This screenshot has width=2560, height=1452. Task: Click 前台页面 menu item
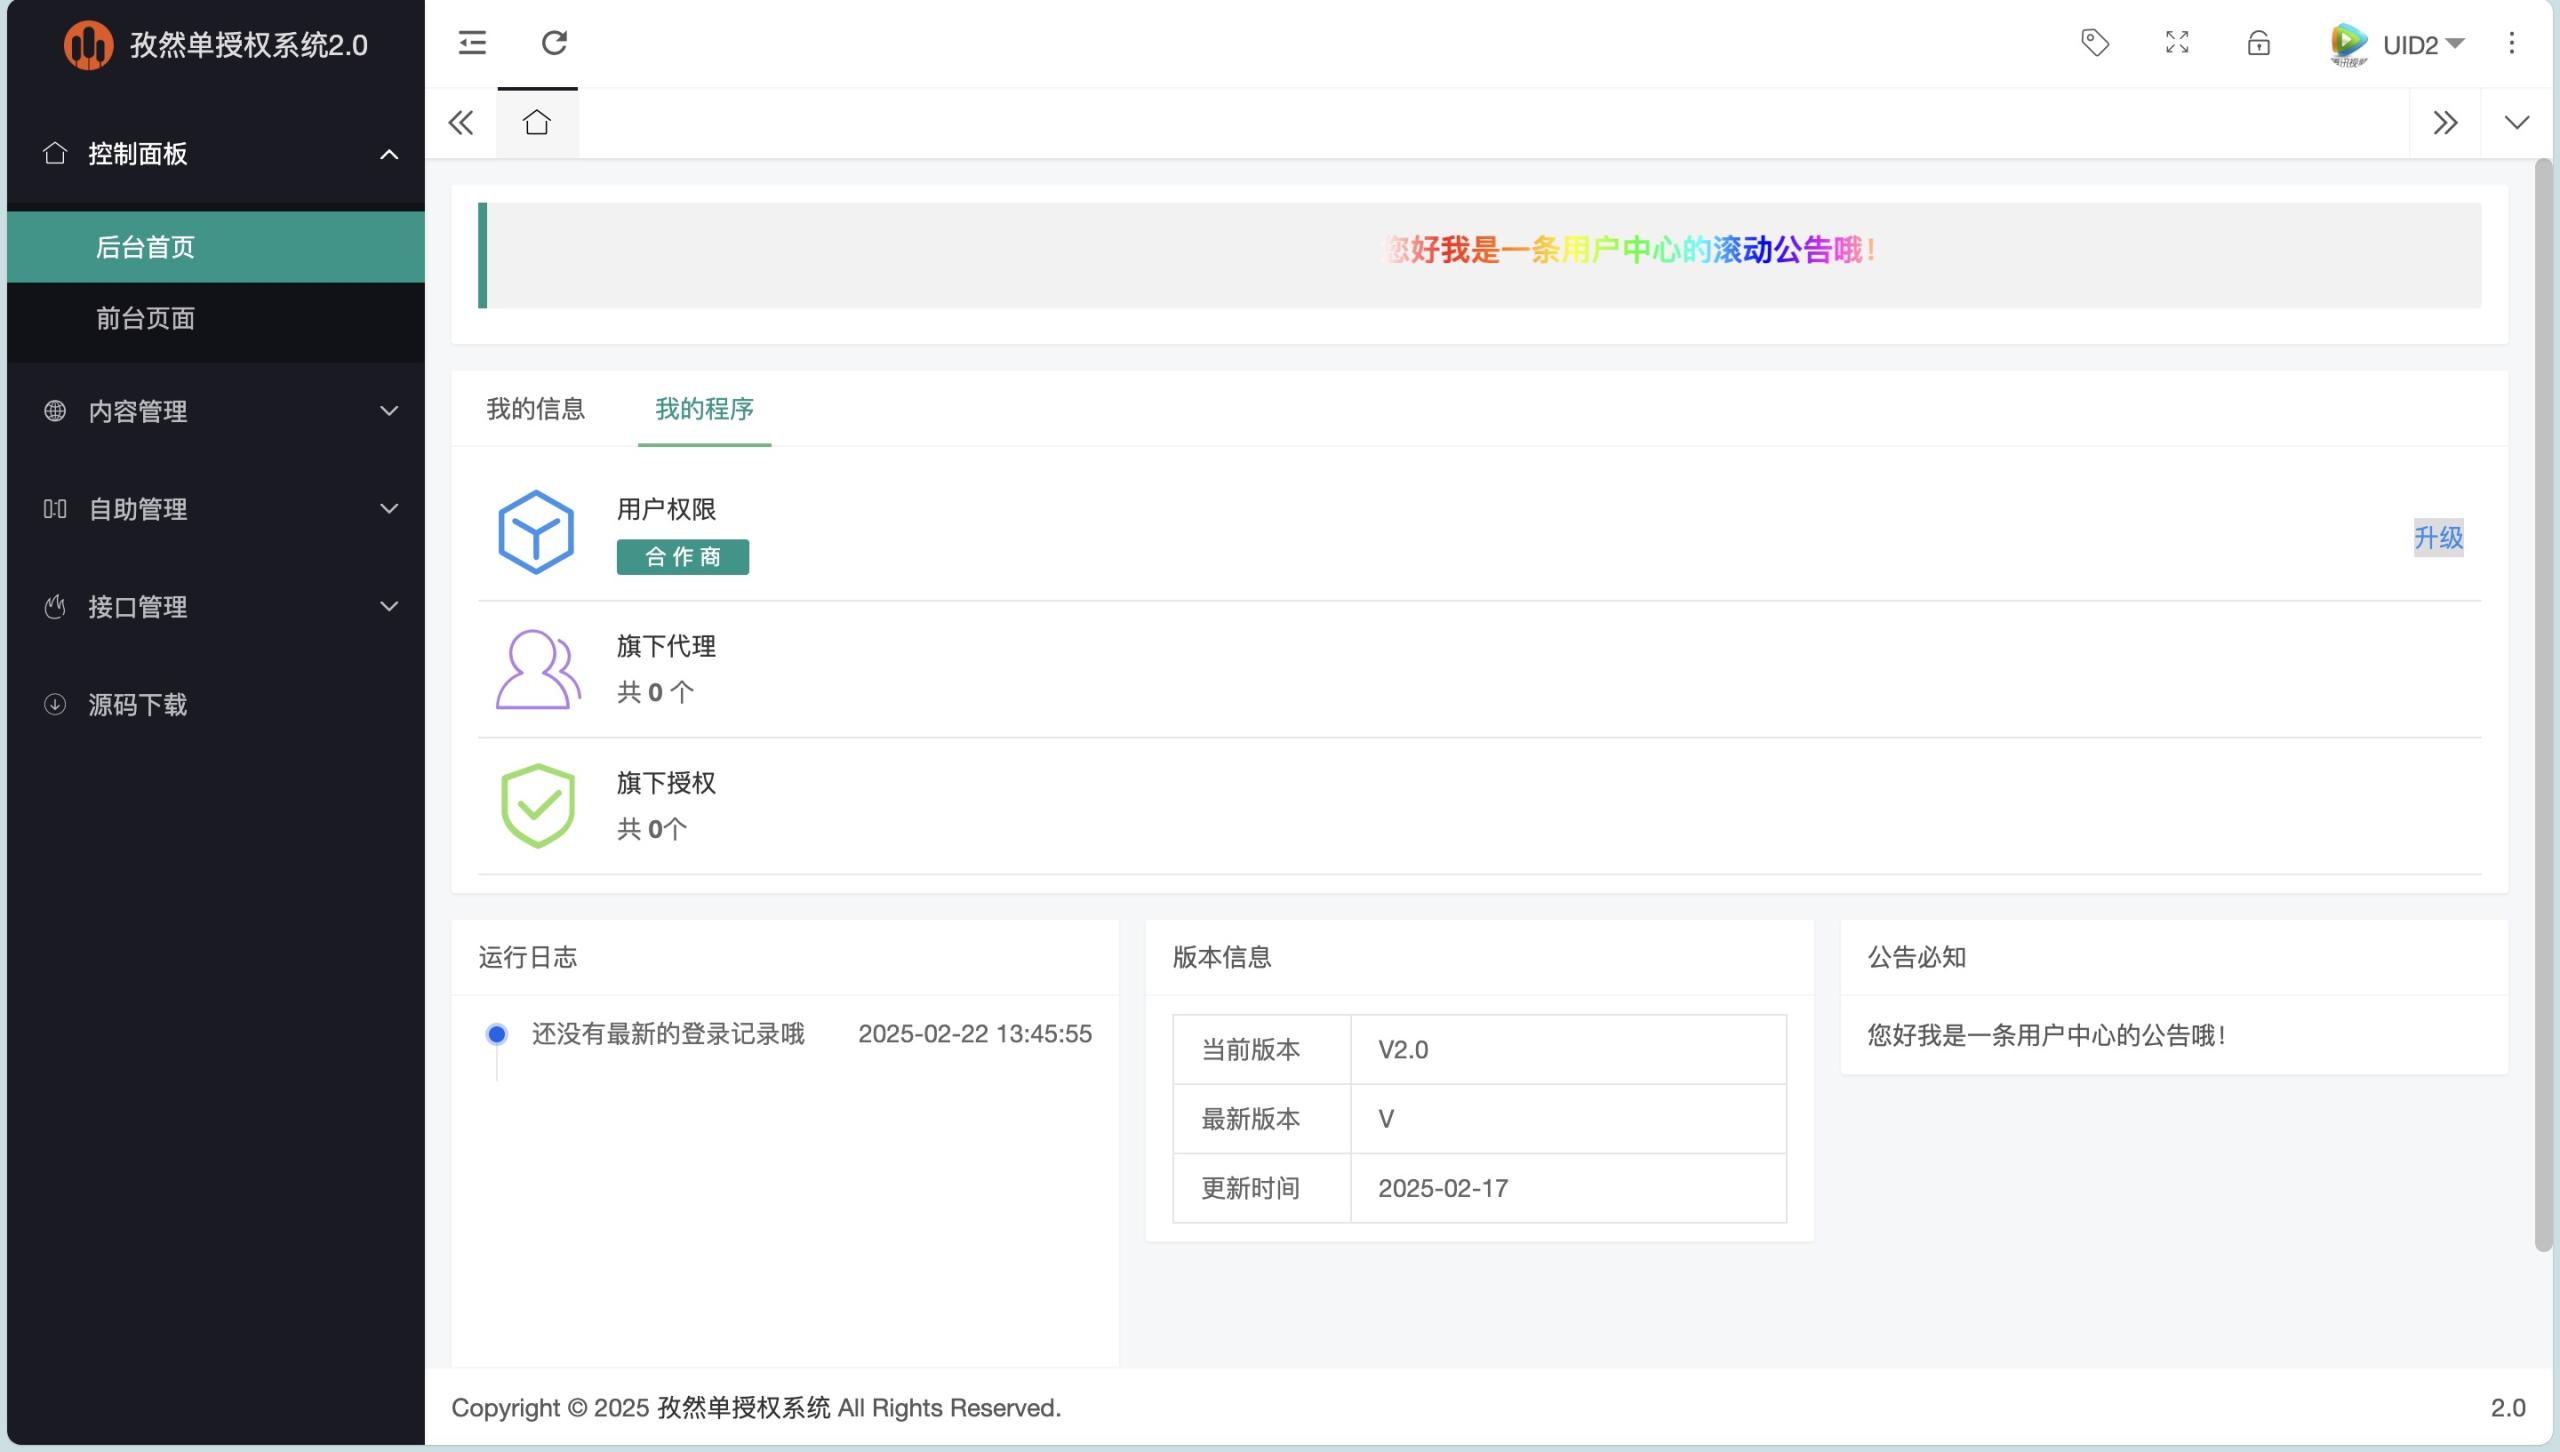146,318
